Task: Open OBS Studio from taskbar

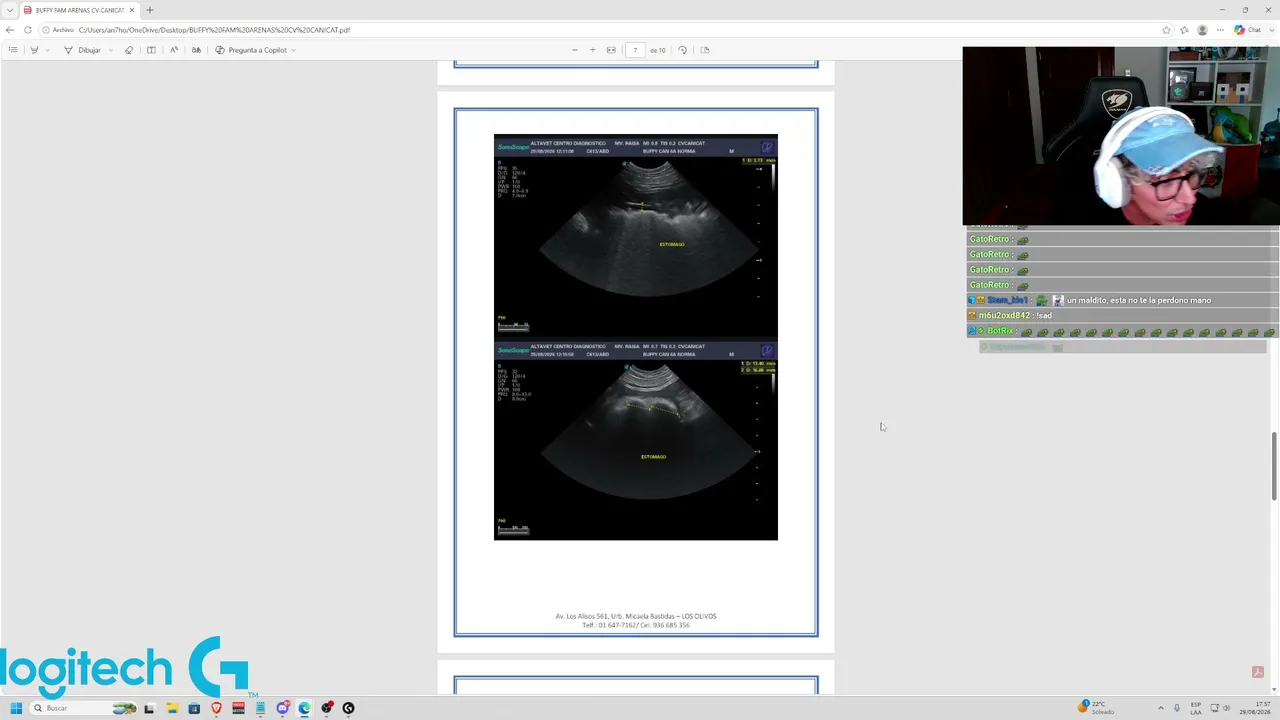Action: (326, 708)
